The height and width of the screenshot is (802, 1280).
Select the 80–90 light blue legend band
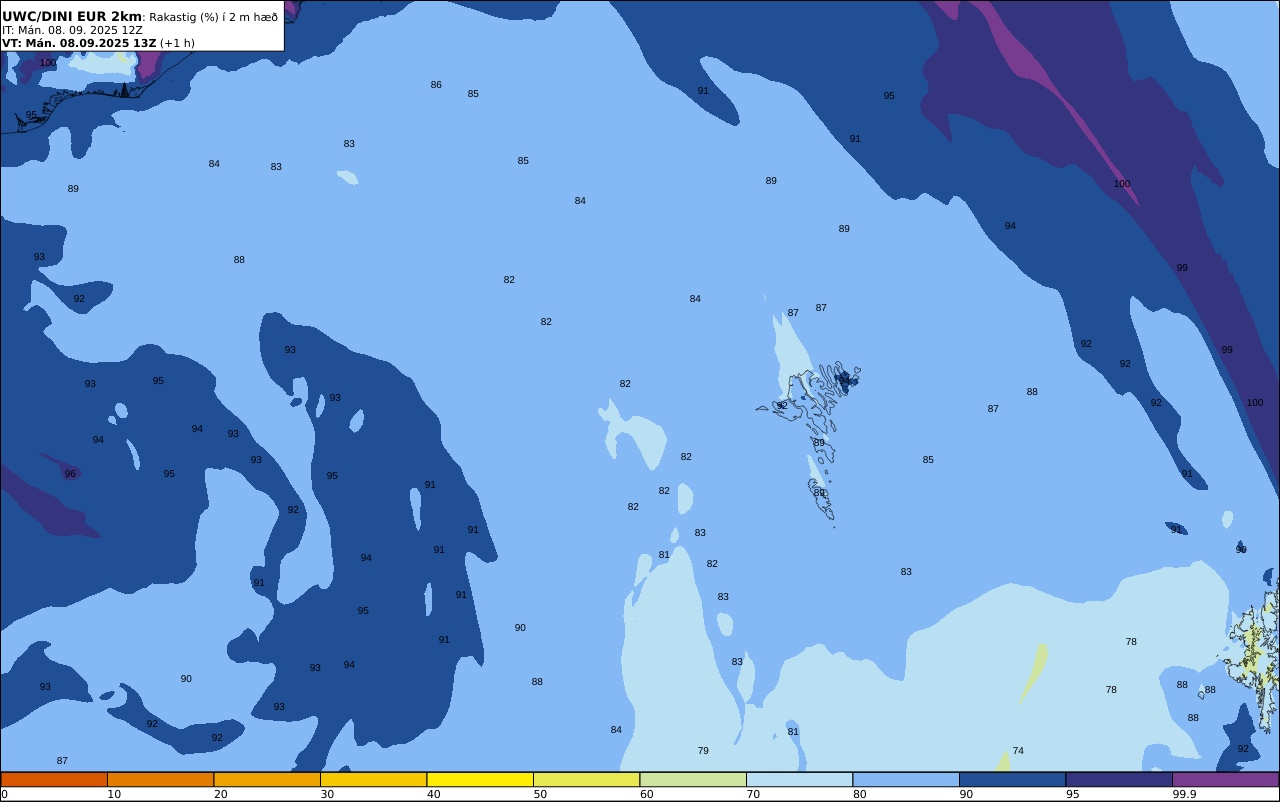[906, 779]
